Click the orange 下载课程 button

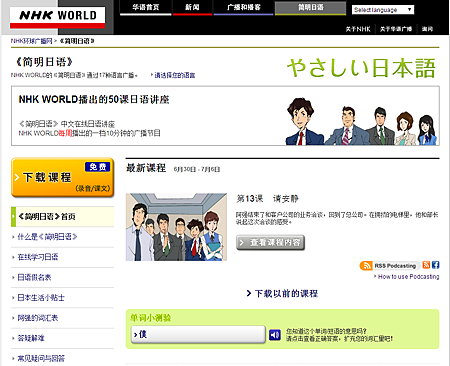pyautogui.click(x=63, y=177)
